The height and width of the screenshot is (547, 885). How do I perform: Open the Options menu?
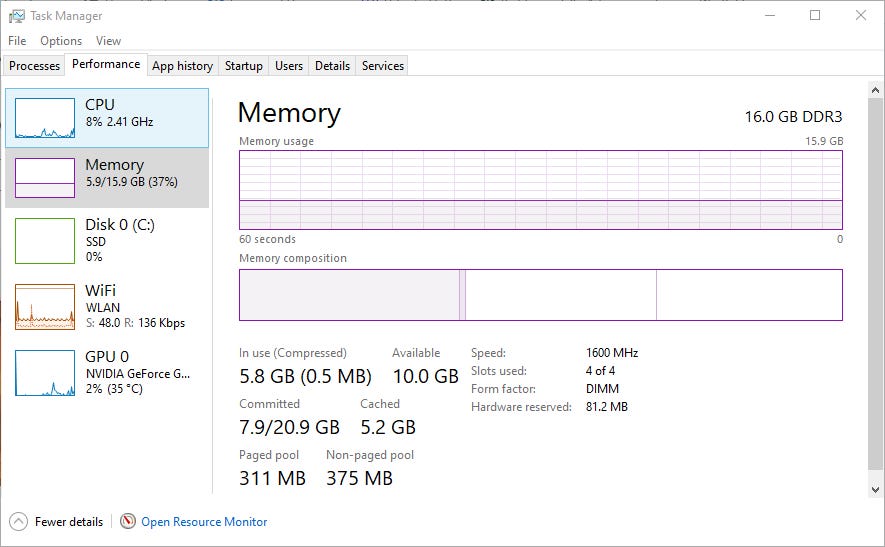(61, 41)
